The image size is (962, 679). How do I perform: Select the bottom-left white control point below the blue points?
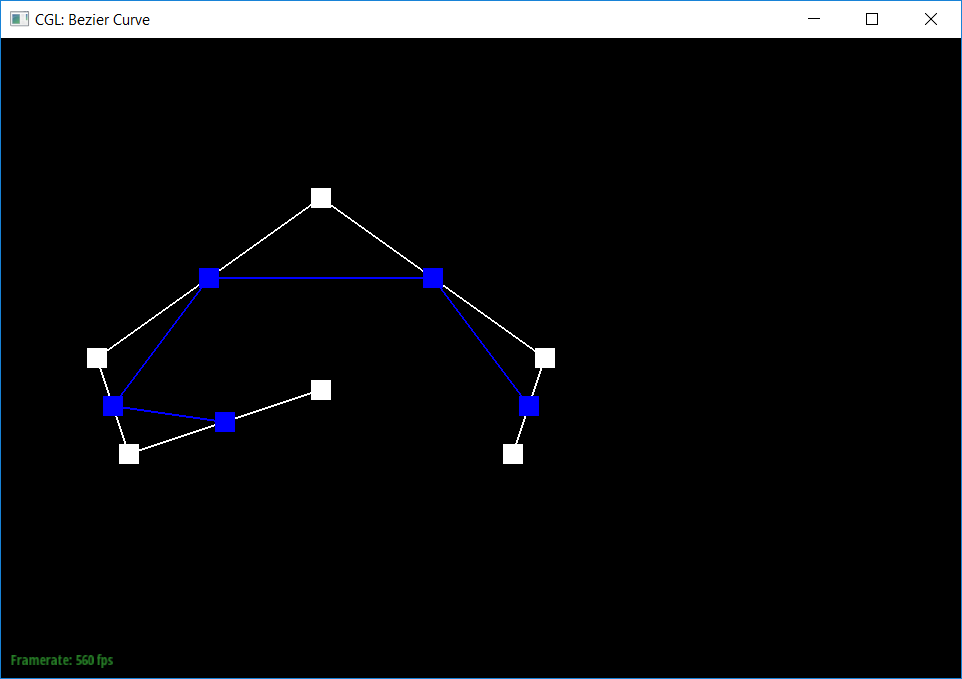pyautogui.click(x=129, y=455)
